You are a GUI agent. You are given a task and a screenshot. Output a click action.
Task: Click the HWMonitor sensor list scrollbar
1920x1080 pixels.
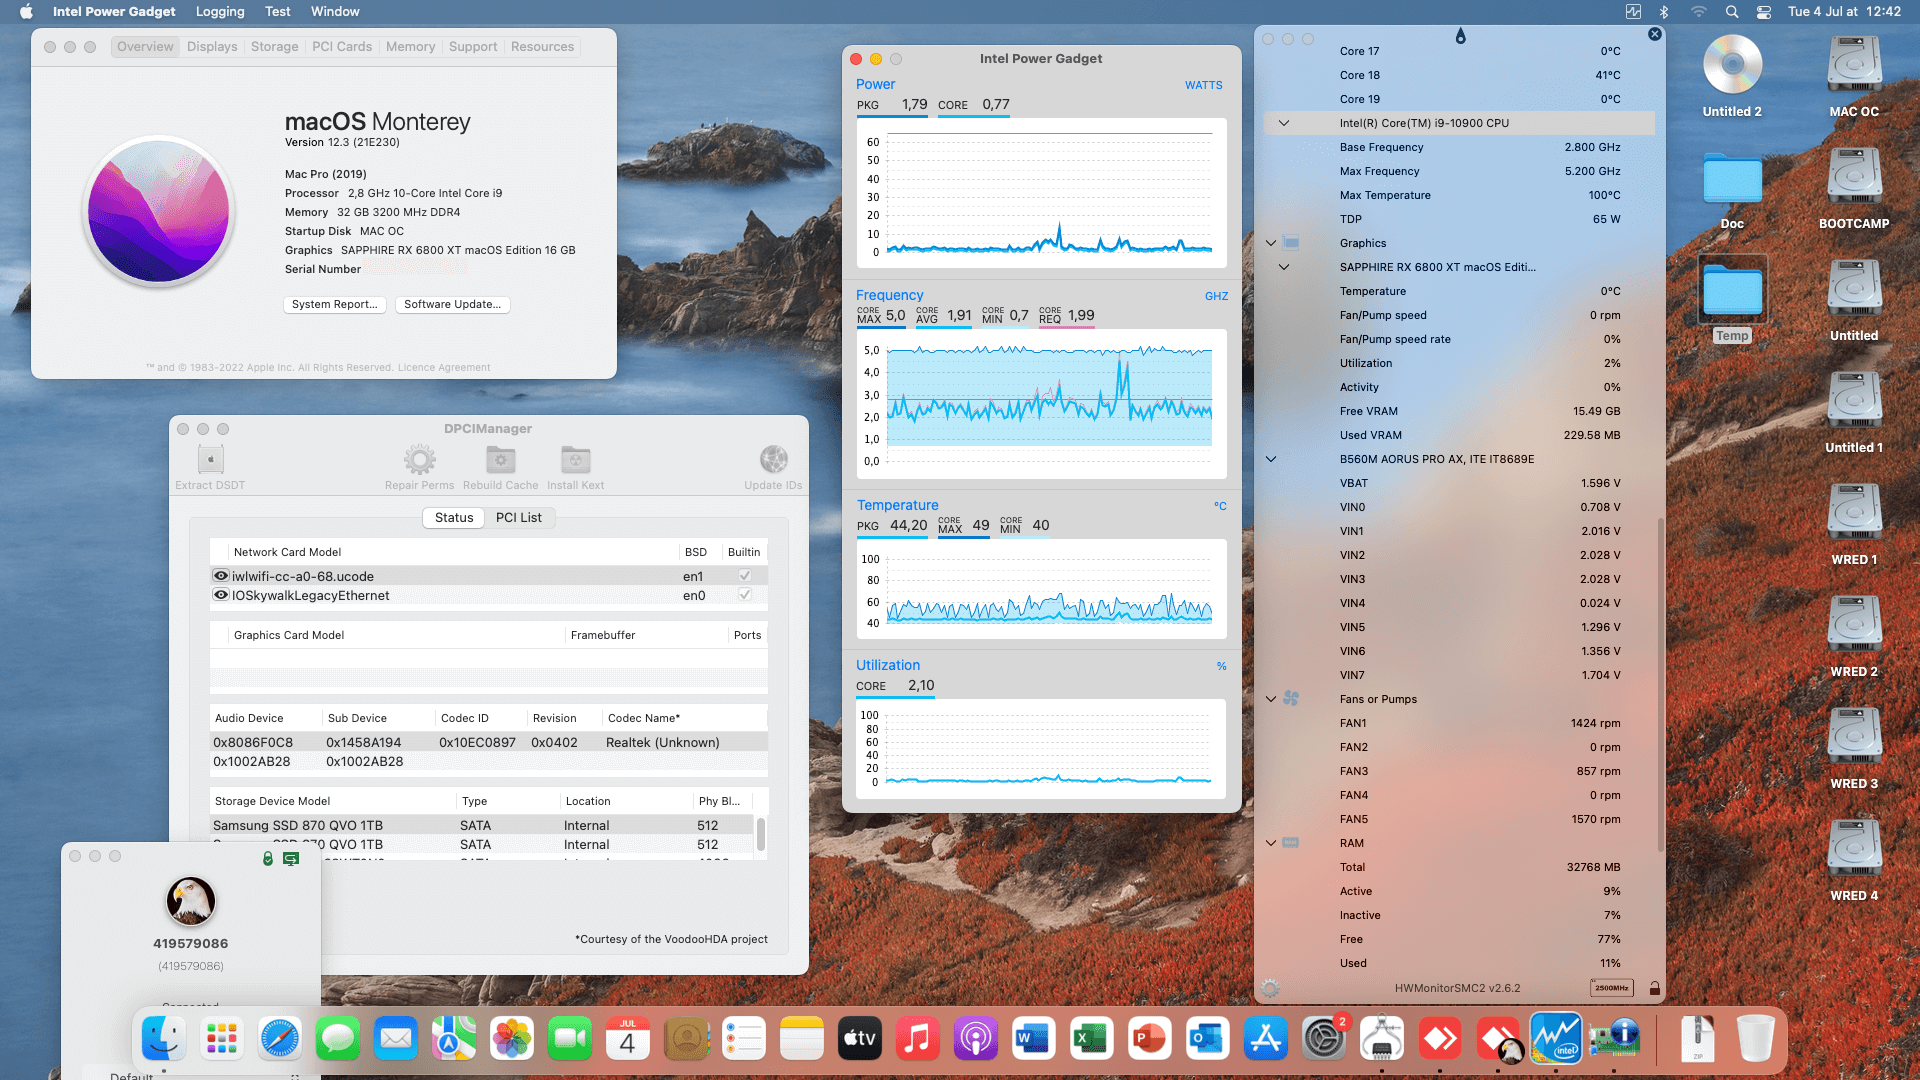1661,685
